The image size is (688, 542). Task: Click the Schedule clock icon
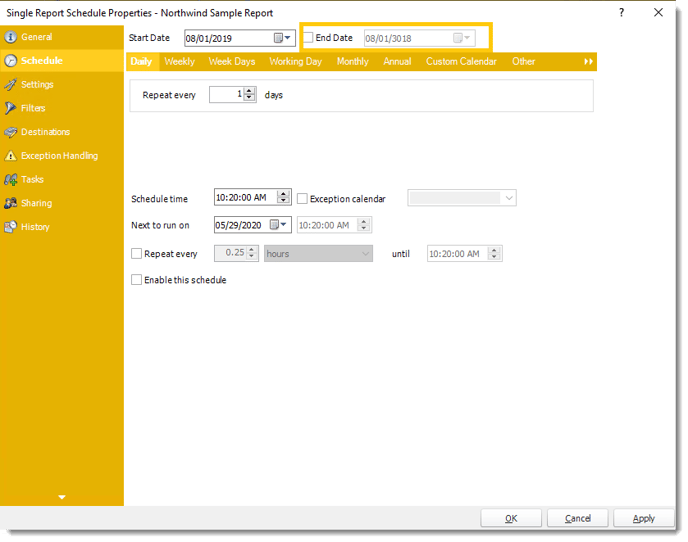11,61
